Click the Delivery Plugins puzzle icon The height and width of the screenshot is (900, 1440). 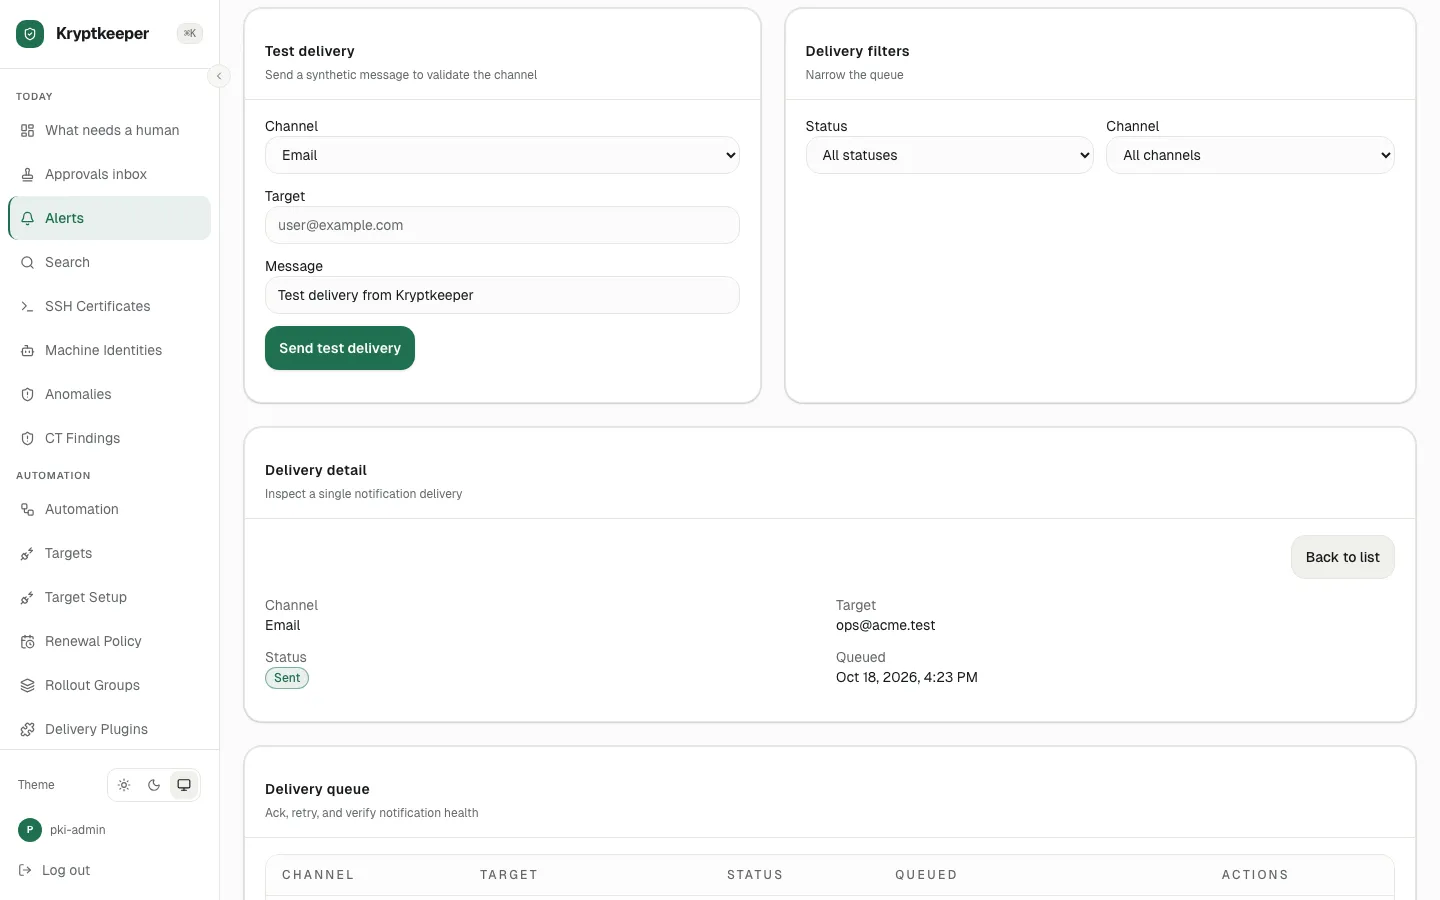27,730
